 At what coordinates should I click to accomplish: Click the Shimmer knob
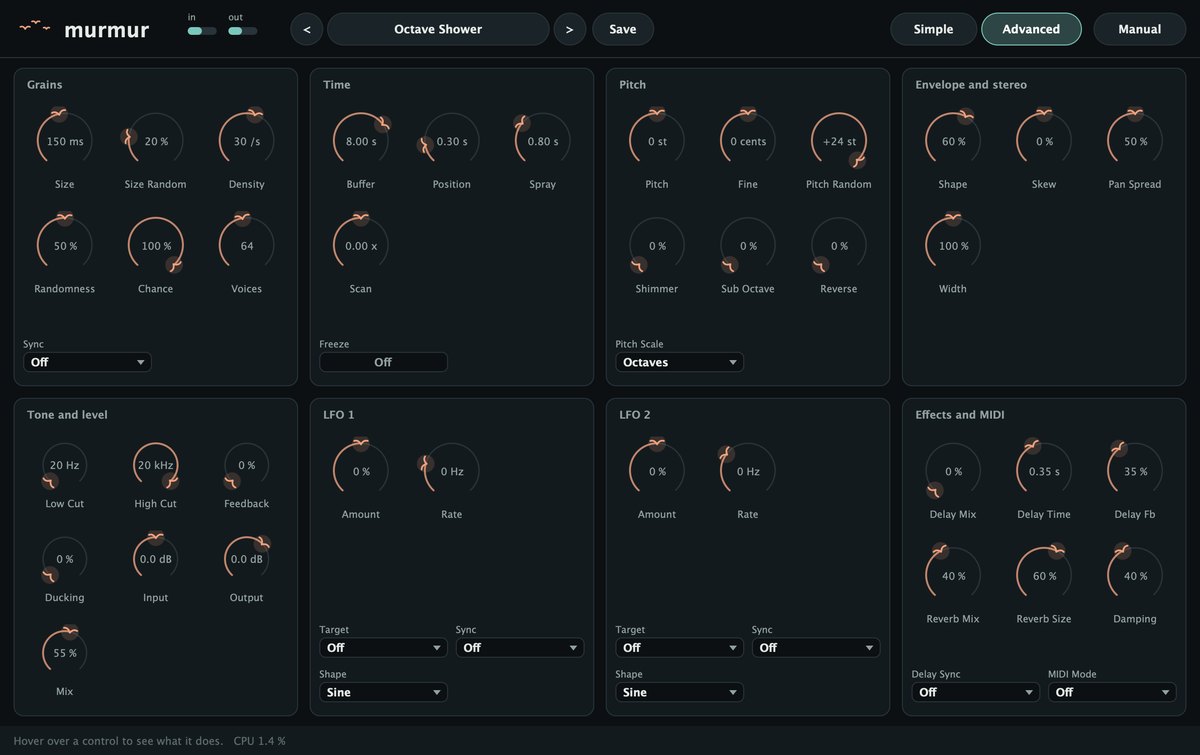click(657, 246)
